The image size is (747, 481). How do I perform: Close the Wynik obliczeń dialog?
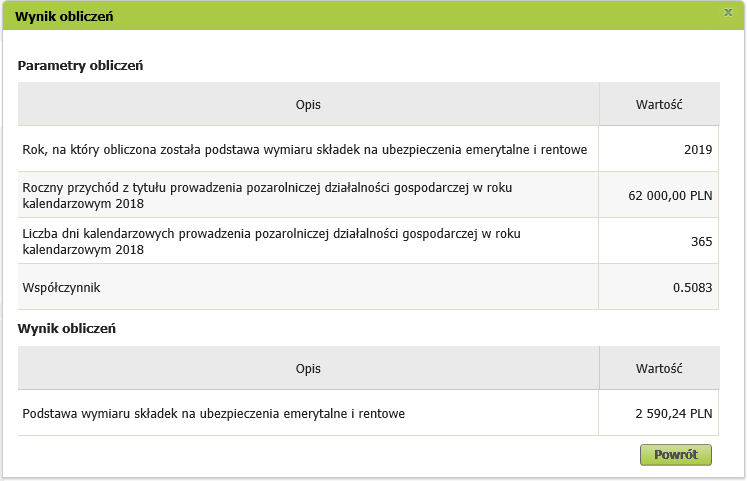pos(728,12)
